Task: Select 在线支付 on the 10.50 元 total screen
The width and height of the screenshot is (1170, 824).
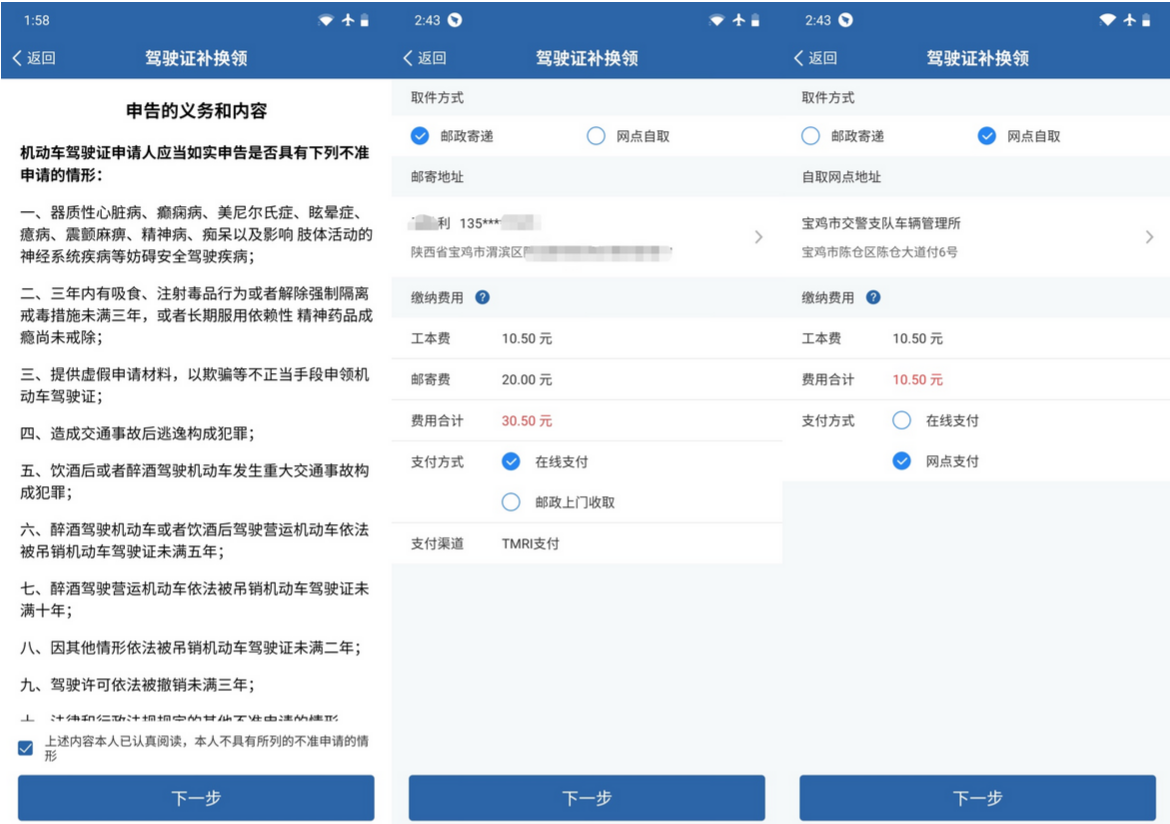Action: pyautogui.click(x=902, y=420)
